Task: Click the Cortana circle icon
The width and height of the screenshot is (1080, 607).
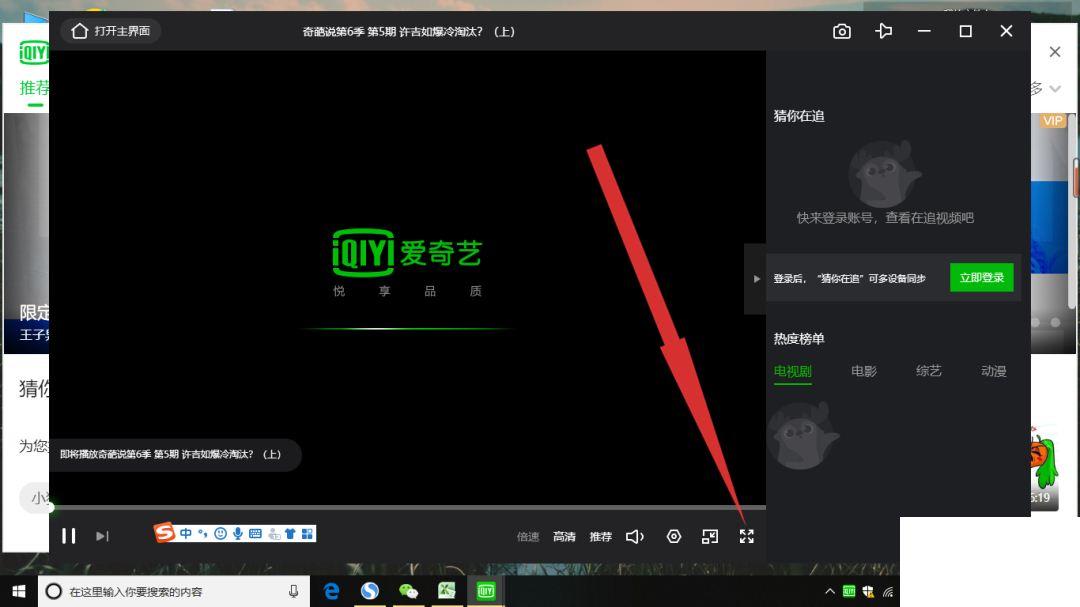Action: tap(53, 591)
